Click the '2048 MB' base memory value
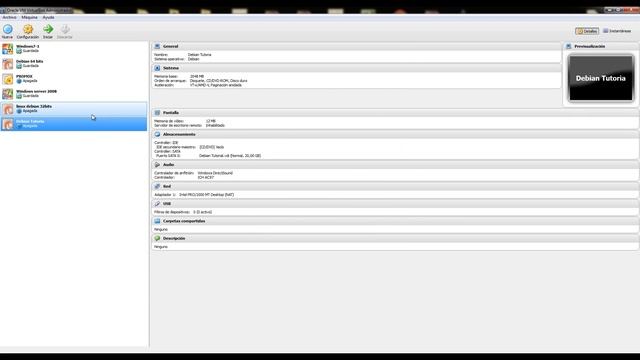 (197, 76)
